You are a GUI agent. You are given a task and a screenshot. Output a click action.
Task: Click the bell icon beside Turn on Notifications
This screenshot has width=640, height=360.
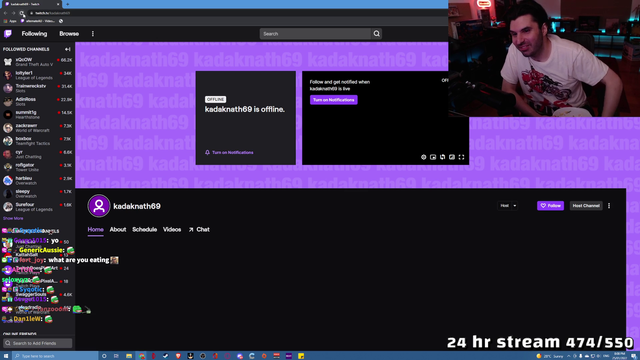click(207, 153)
